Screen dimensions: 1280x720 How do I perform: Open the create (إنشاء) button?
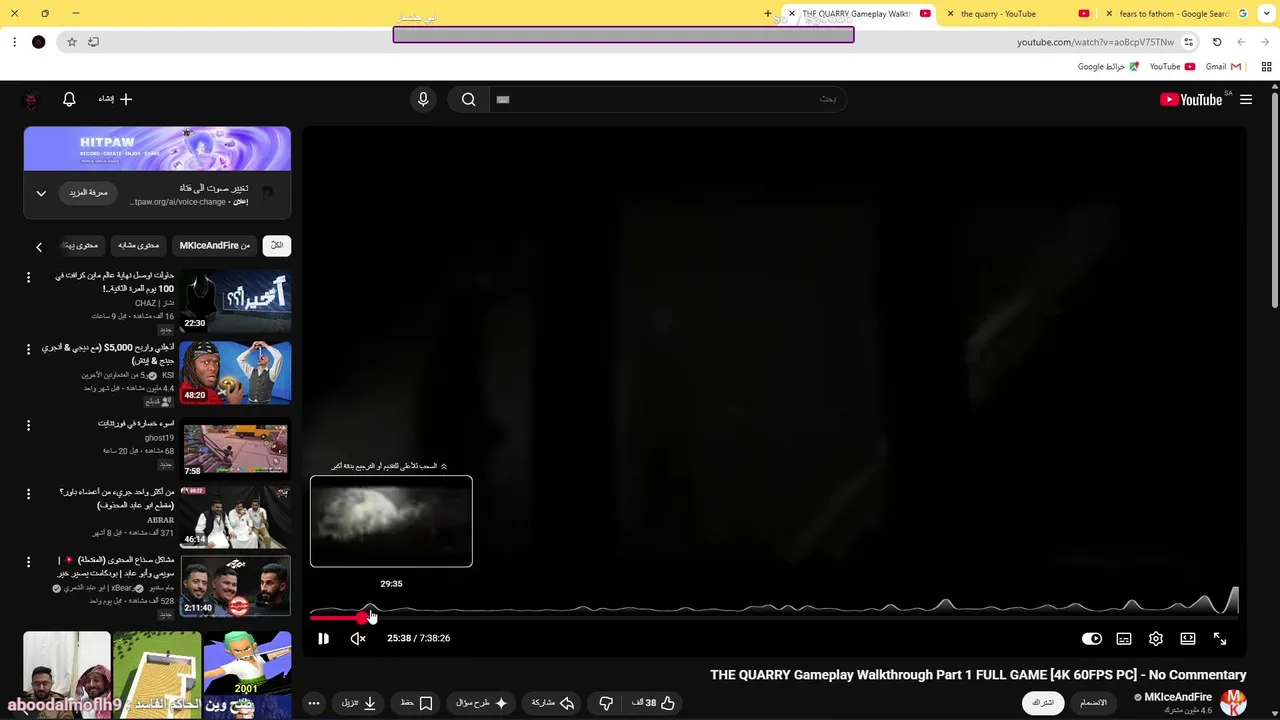[115, 99]
